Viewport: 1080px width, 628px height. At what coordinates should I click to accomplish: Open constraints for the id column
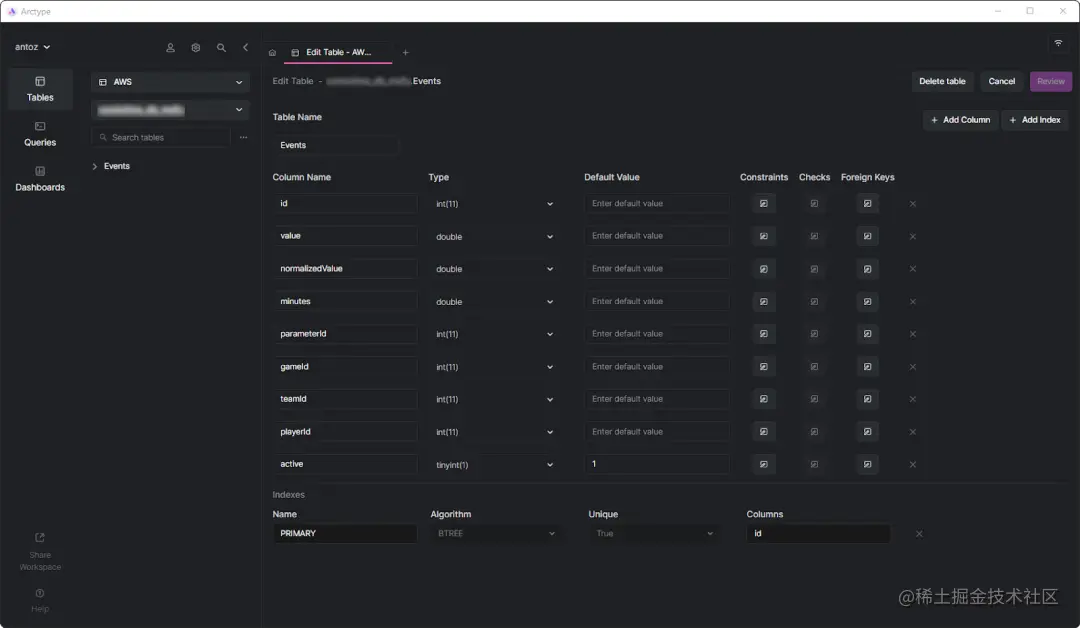[x=763, y=204]
